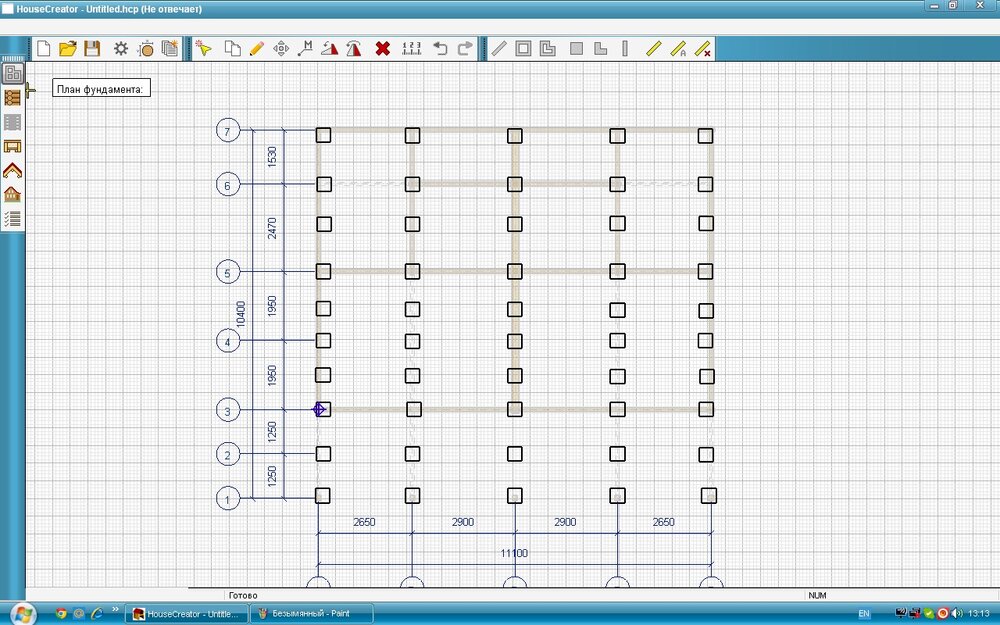The image size is (1000, 625).
Task: Open the 3D house view sidebar icon
Action: coord(13,194)
